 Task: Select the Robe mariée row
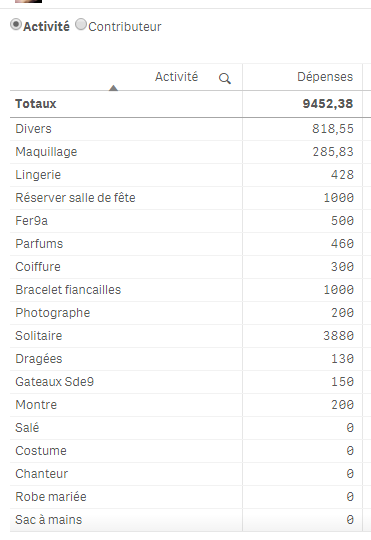[x=186, y=497]
